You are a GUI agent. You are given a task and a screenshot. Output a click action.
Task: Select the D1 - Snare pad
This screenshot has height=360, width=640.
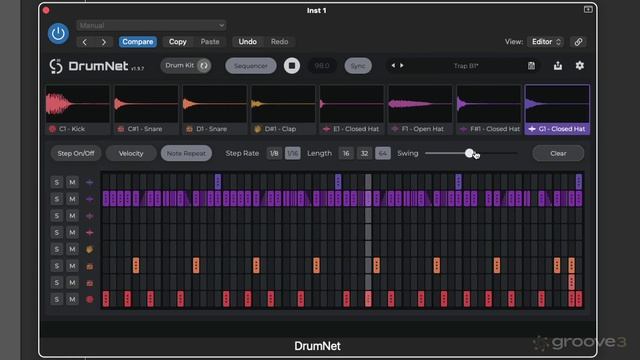click(x=215, y=109)
